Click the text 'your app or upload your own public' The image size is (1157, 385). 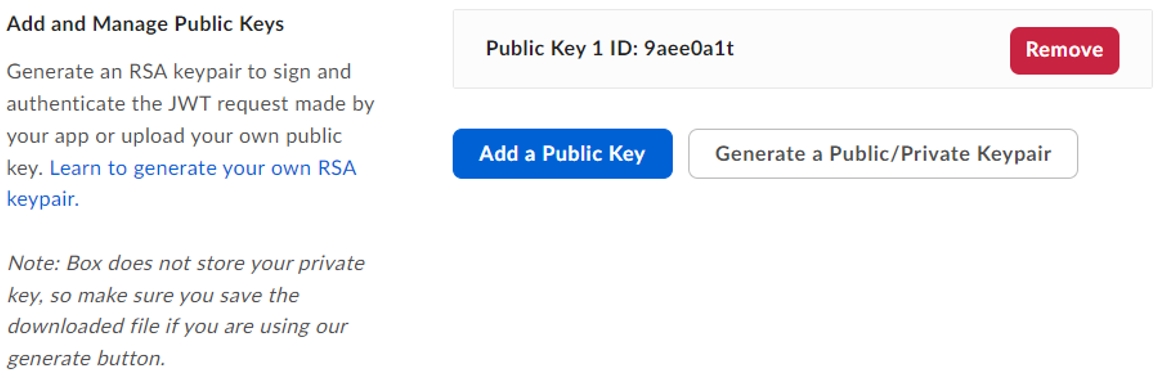pos(174,136)
